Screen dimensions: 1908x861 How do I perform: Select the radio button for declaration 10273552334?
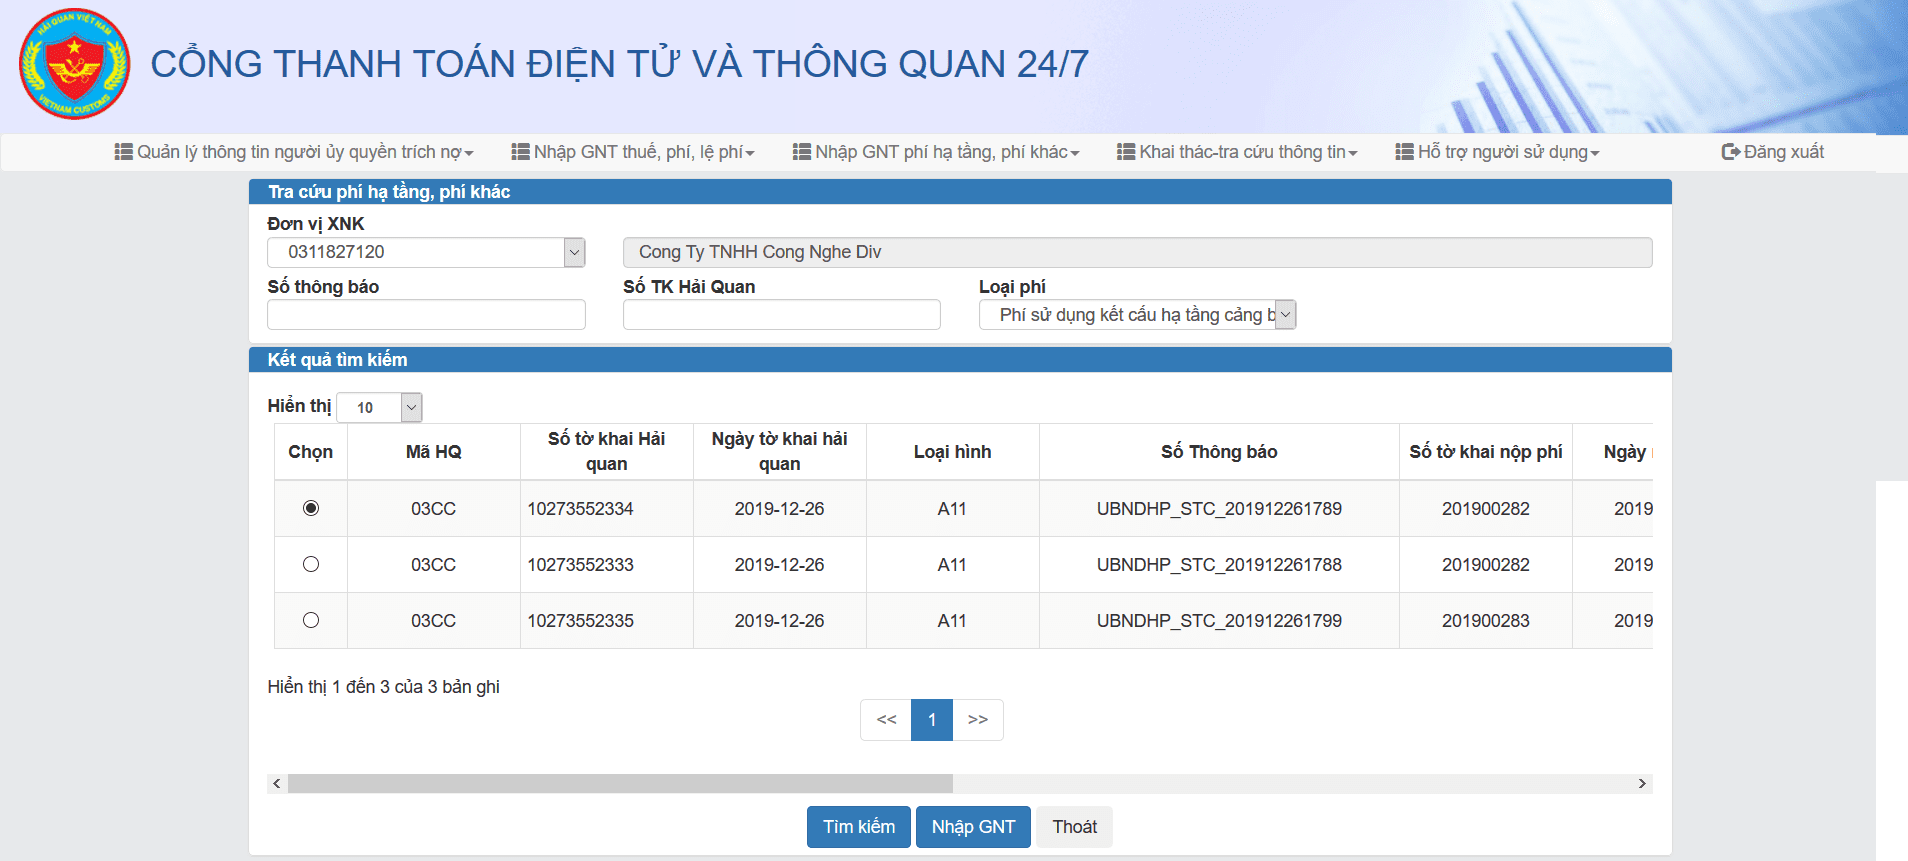(311, 508)
